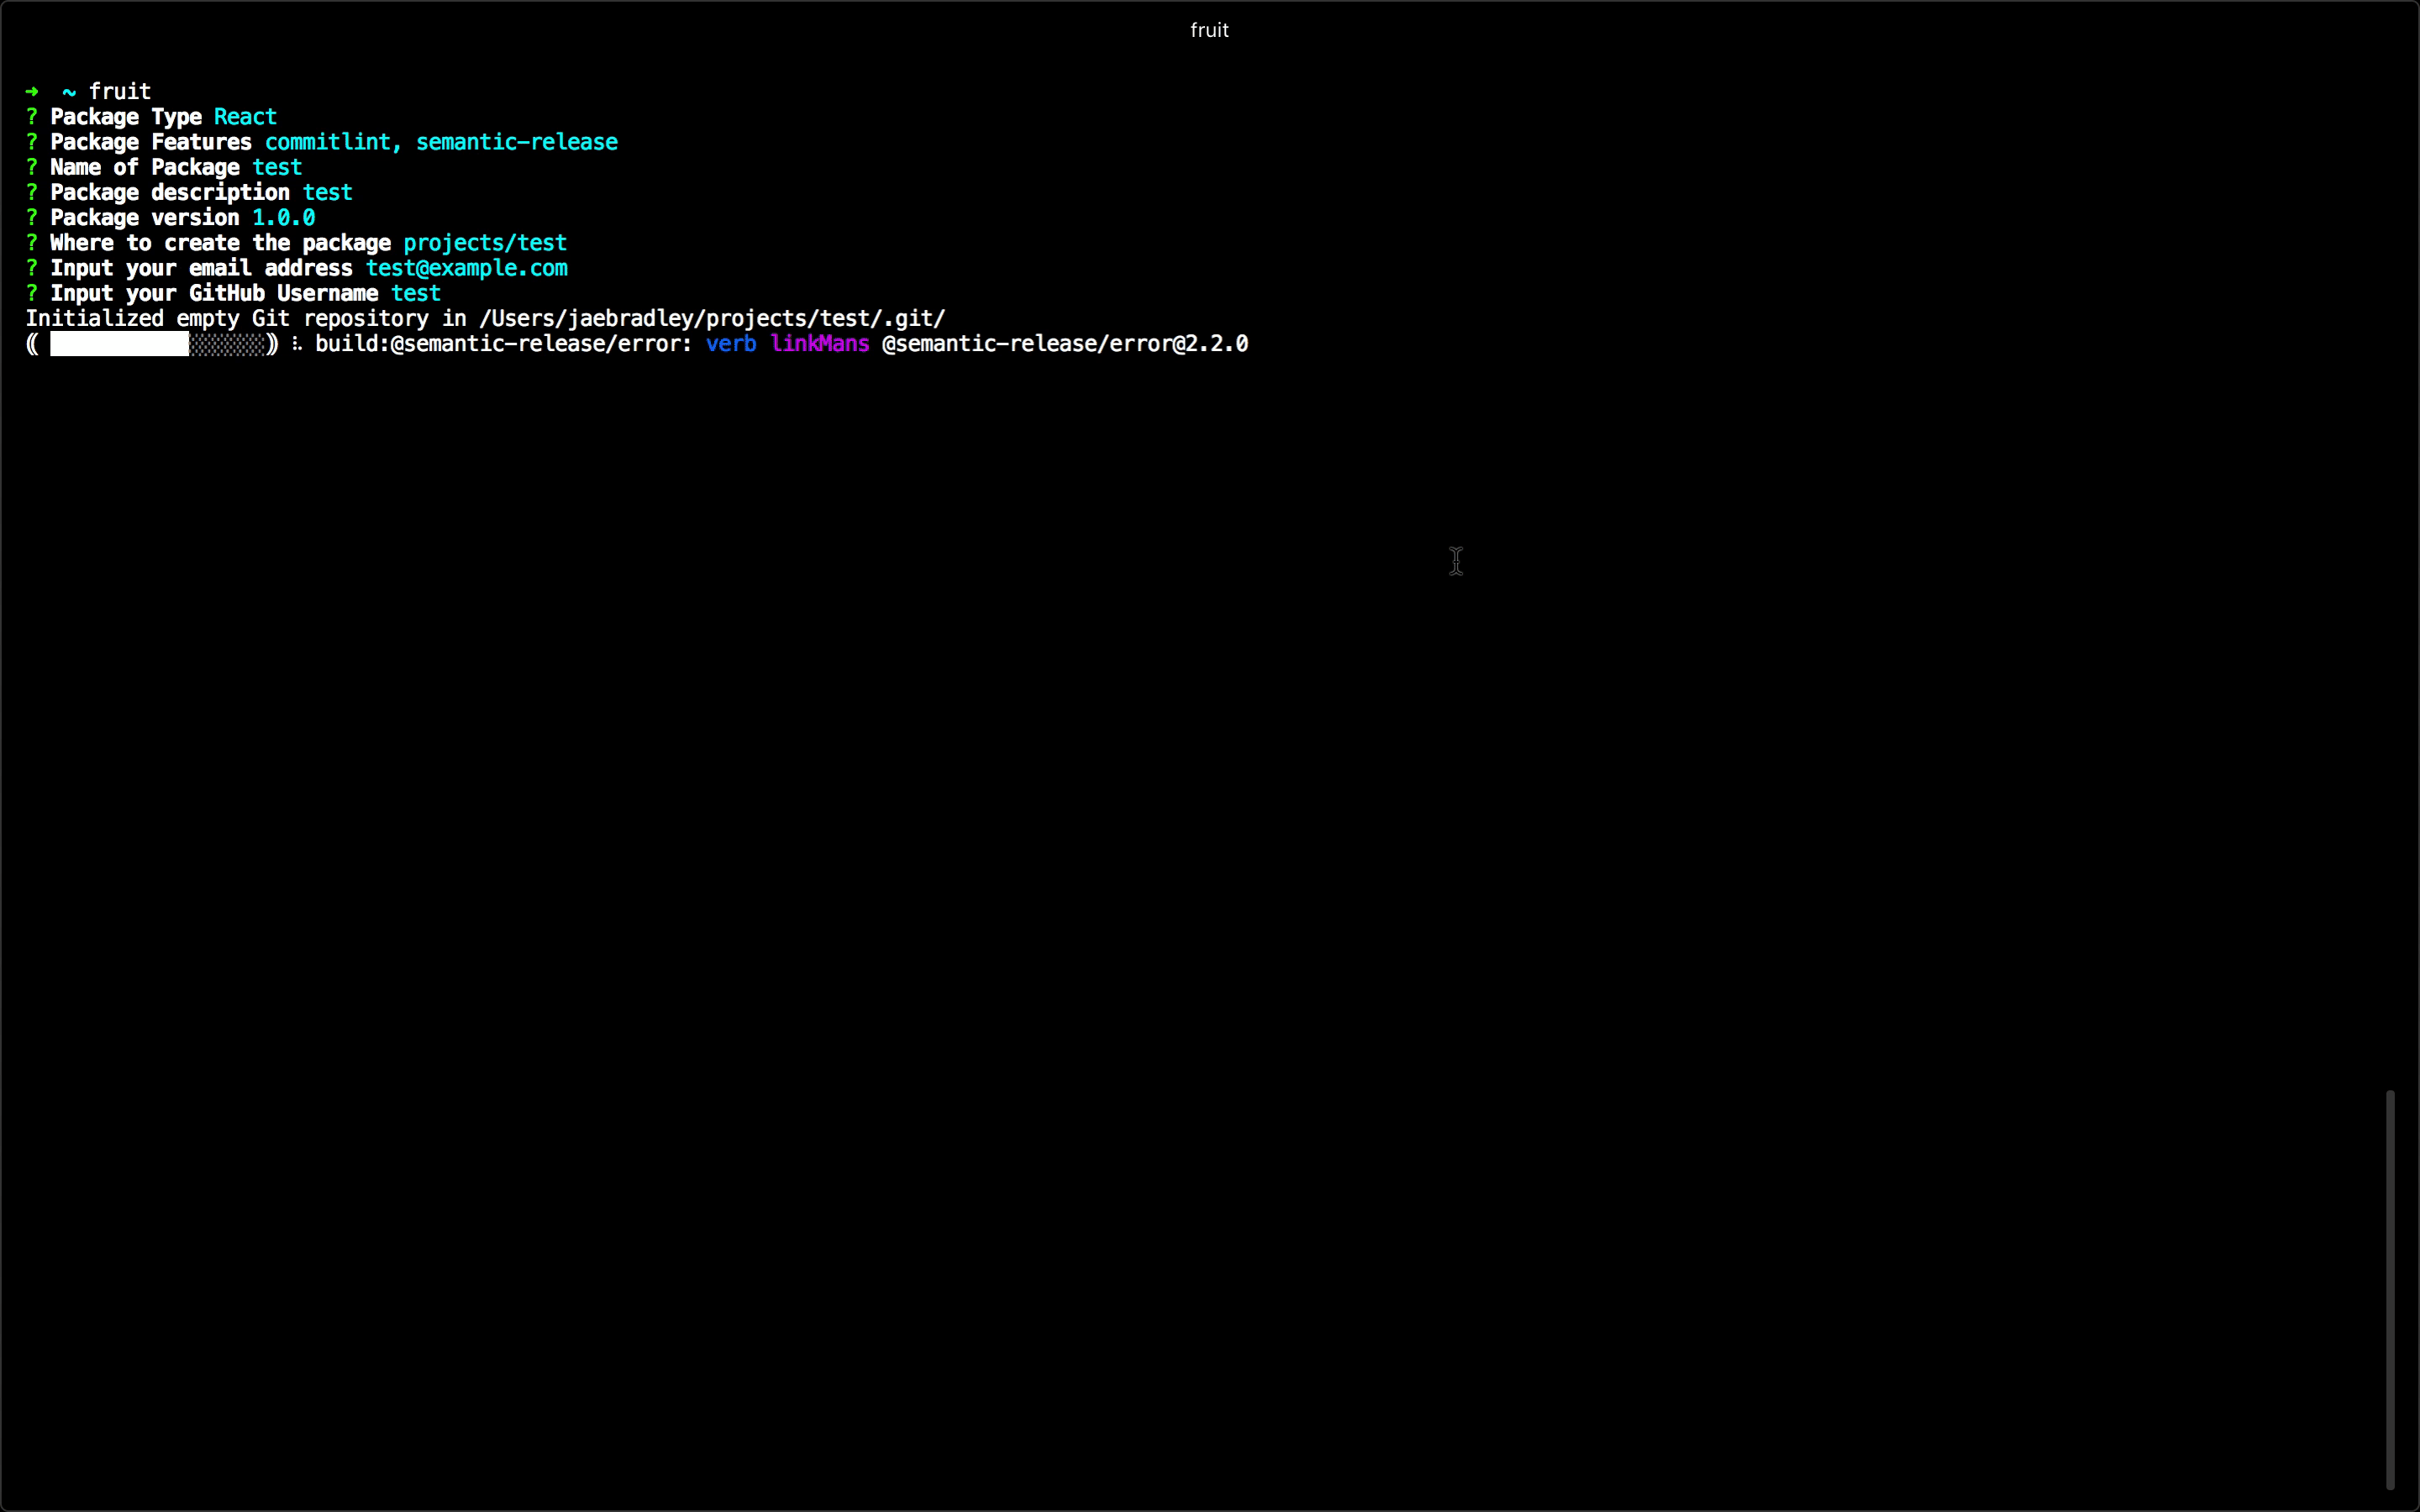This screenshot has width=2420, height=1512.
Task: Click the question mark beside Package Type
Action: 32,117
